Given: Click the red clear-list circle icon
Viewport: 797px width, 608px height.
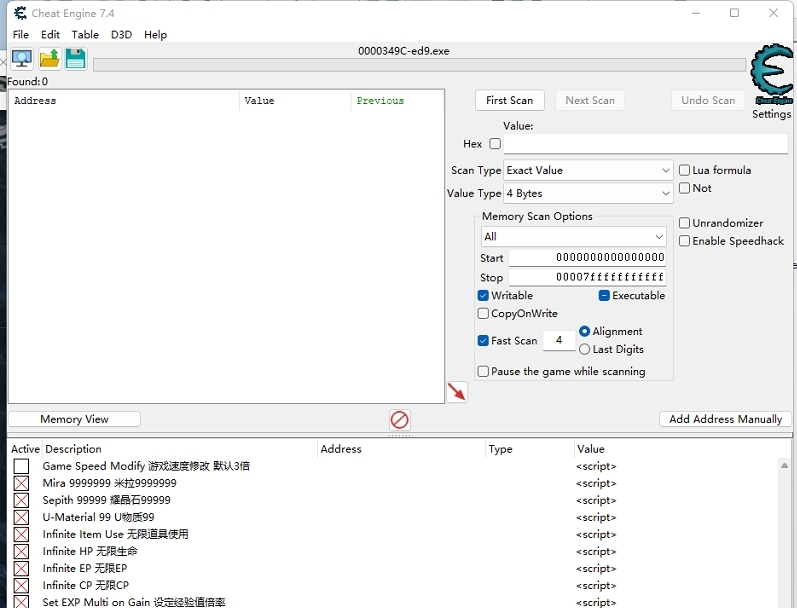Looking at the screenshot, I should (x=400, y=420).
